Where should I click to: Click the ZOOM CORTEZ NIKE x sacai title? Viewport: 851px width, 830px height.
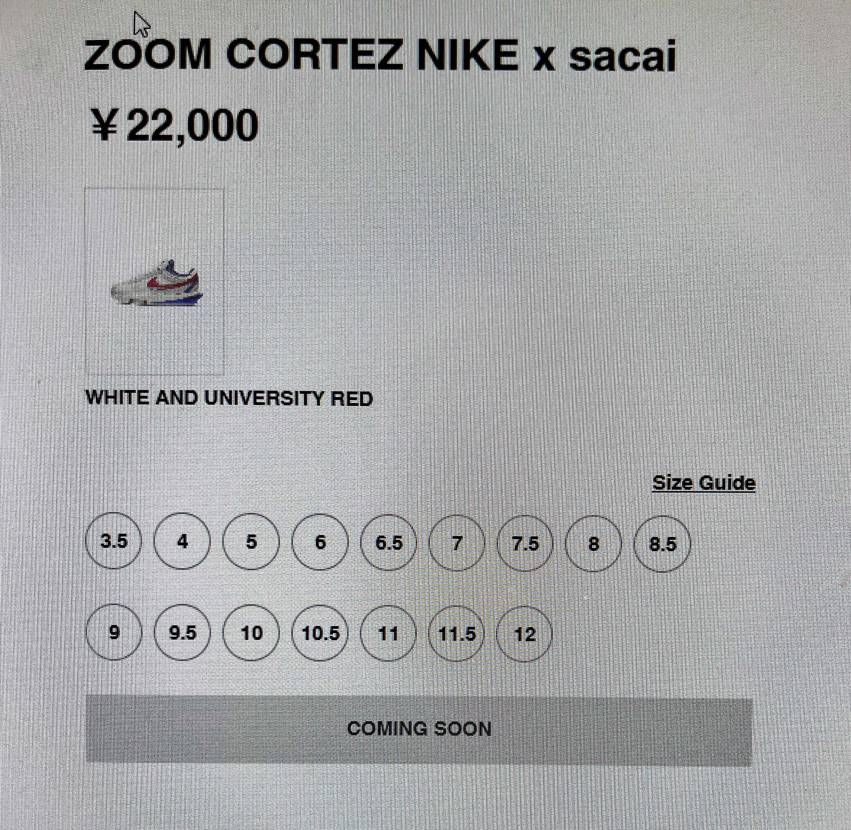click(380, 55)
